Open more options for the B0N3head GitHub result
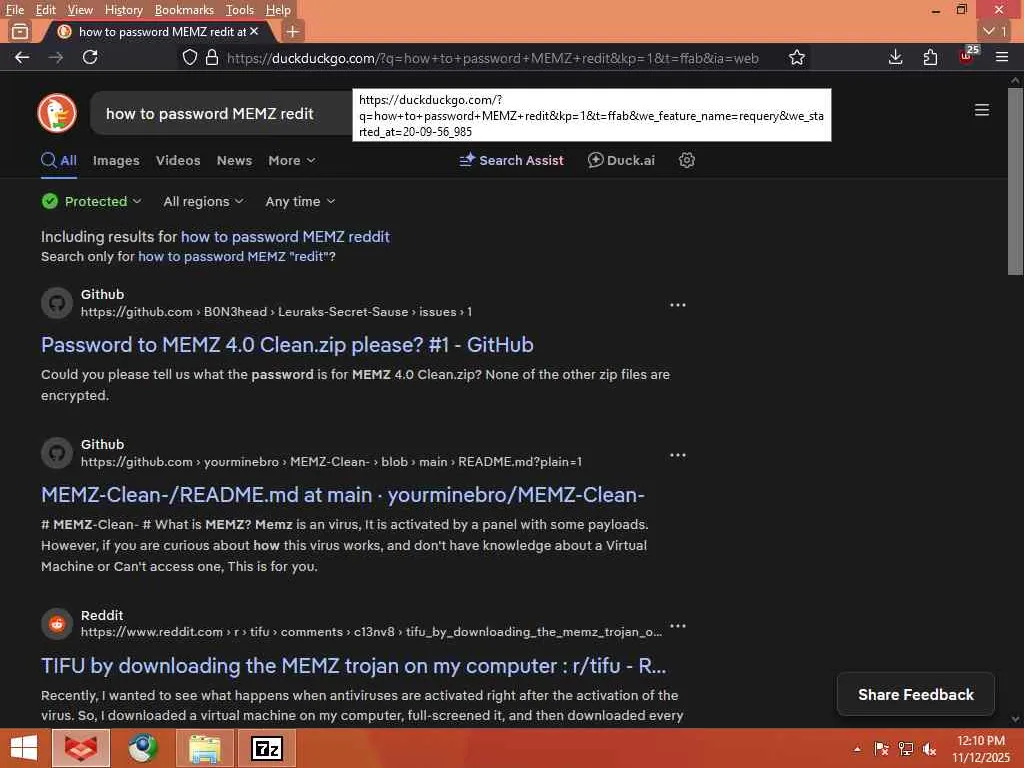1024x768 pixels. tap(678, 305)
